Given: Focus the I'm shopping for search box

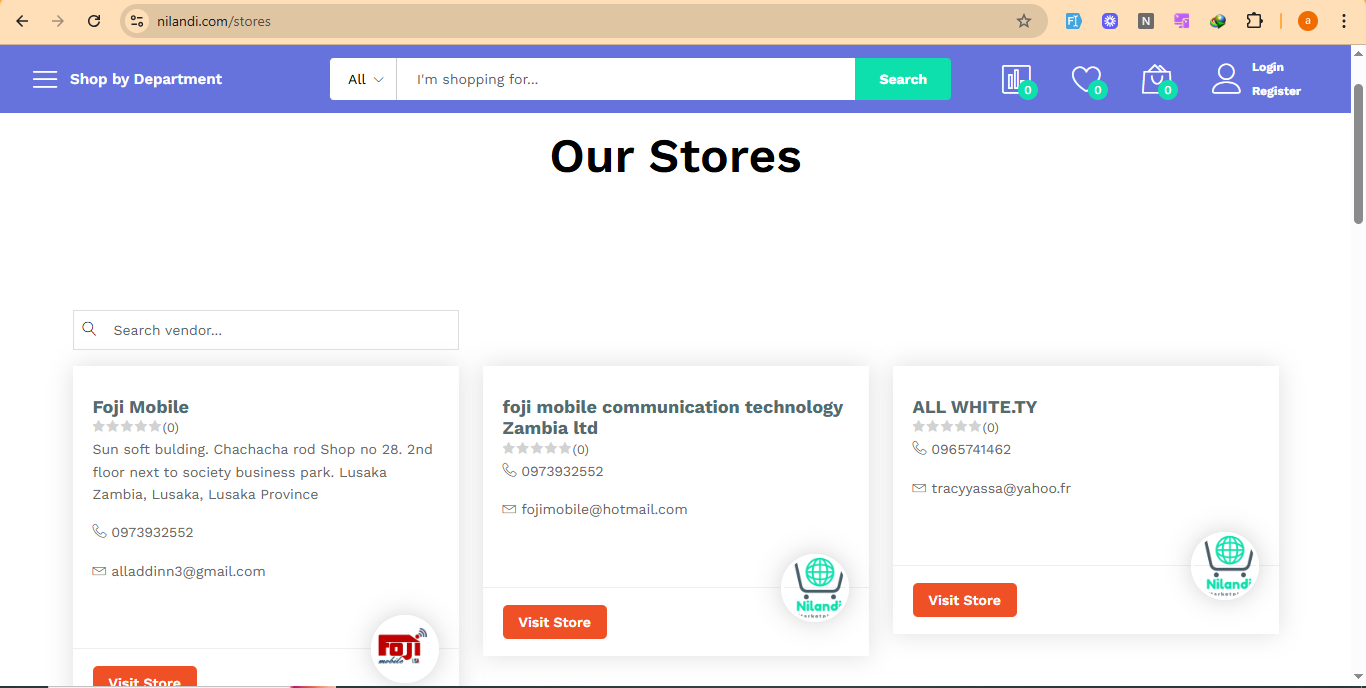Looking at the screenshot, I should point(625,80).
